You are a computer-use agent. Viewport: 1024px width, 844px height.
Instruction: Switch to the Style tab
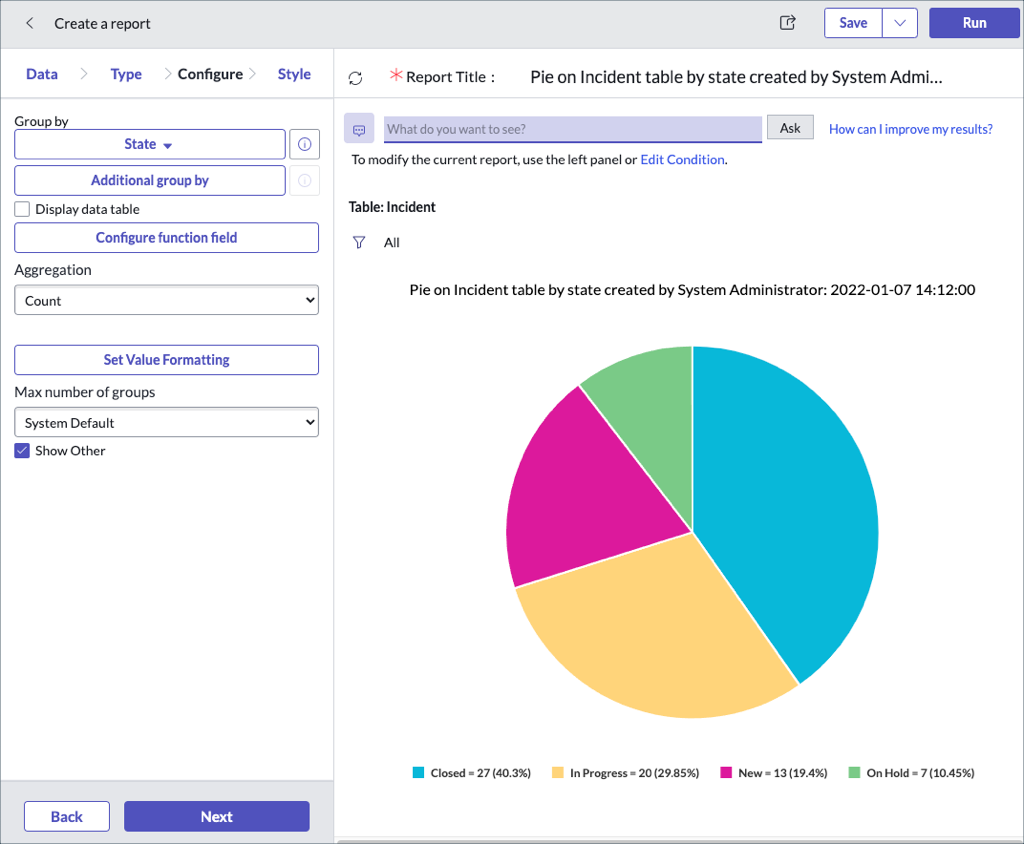pyautogui.click(x=294, y=74)
